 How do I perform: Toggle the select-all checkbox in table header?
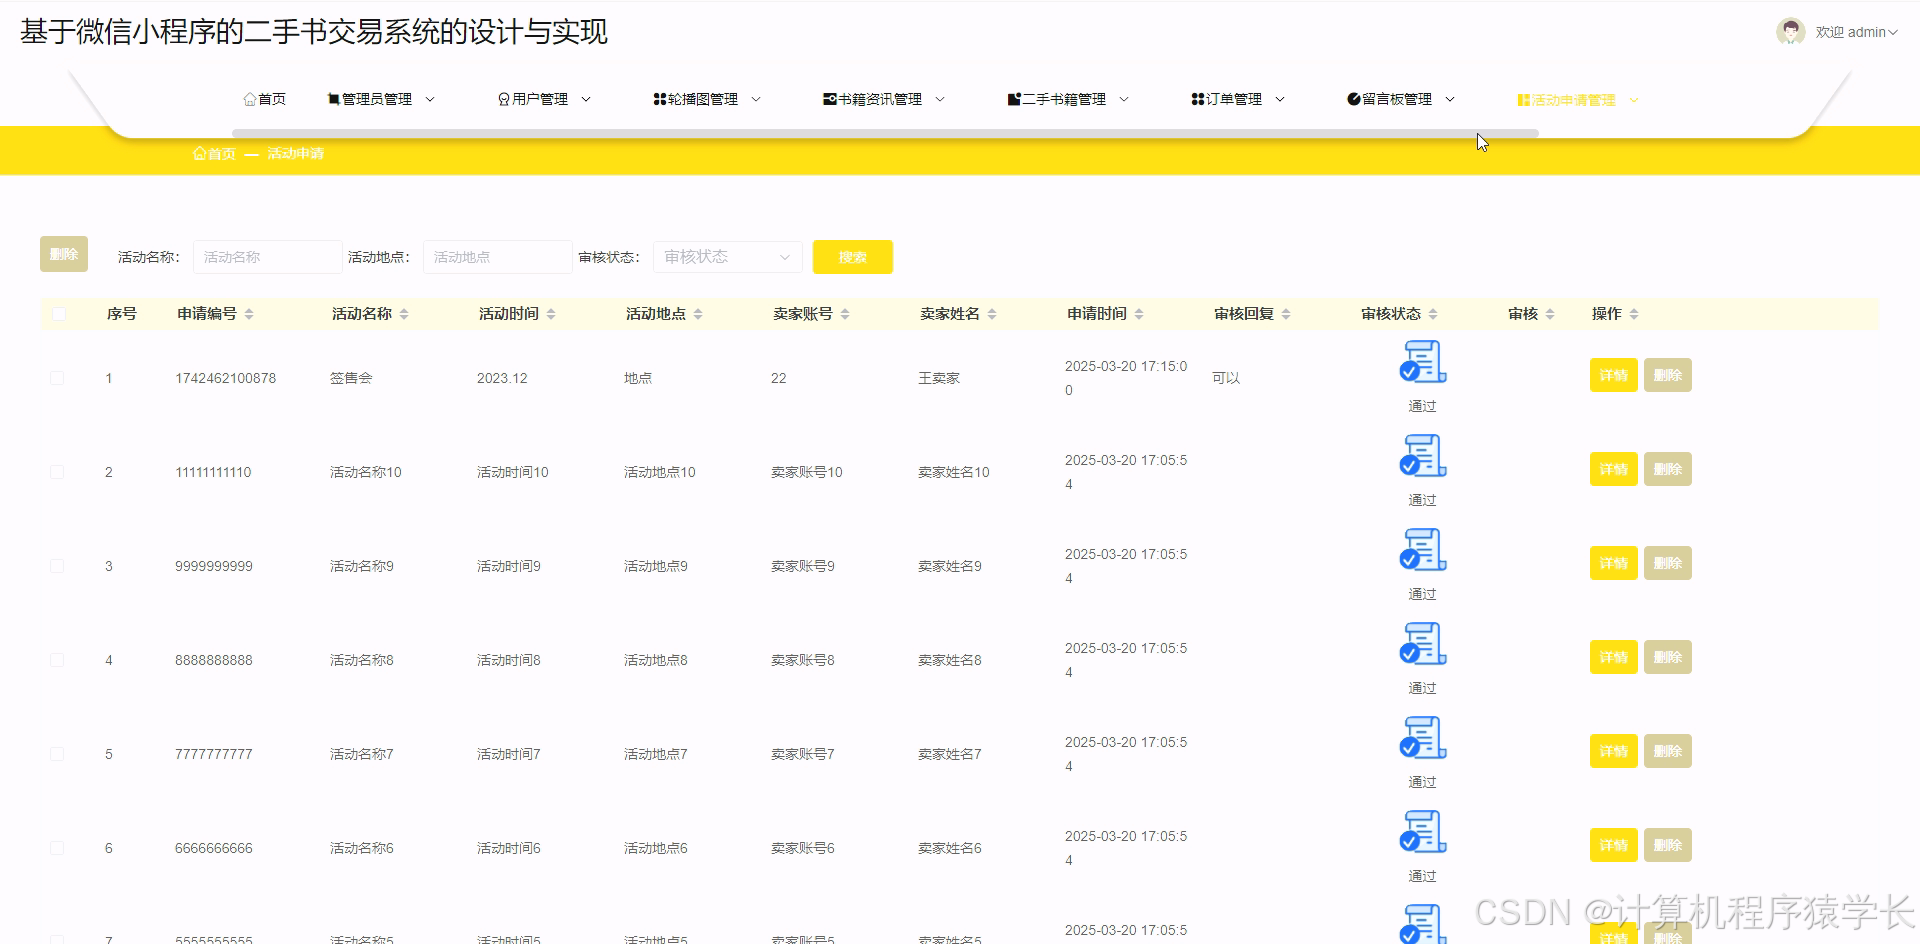(x=59, y=313)
